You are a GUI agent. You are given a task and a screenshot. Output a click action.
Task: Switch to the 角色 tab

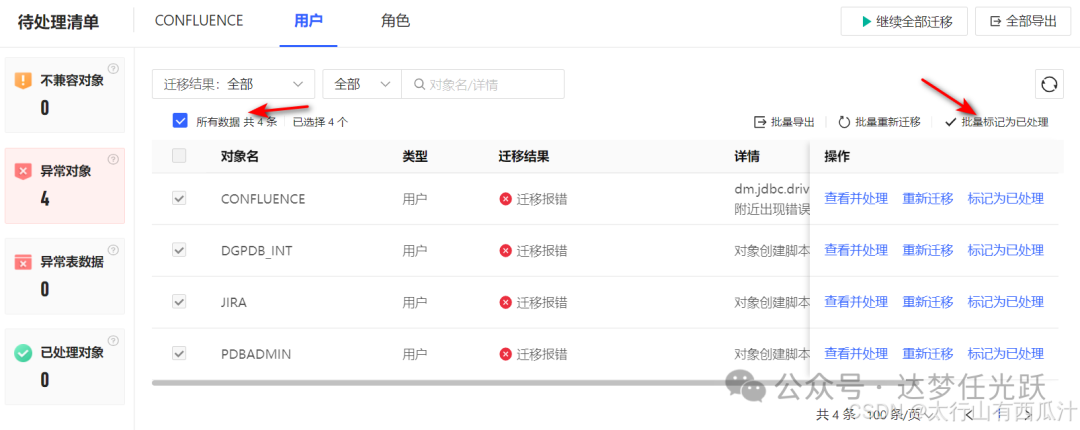395,21
